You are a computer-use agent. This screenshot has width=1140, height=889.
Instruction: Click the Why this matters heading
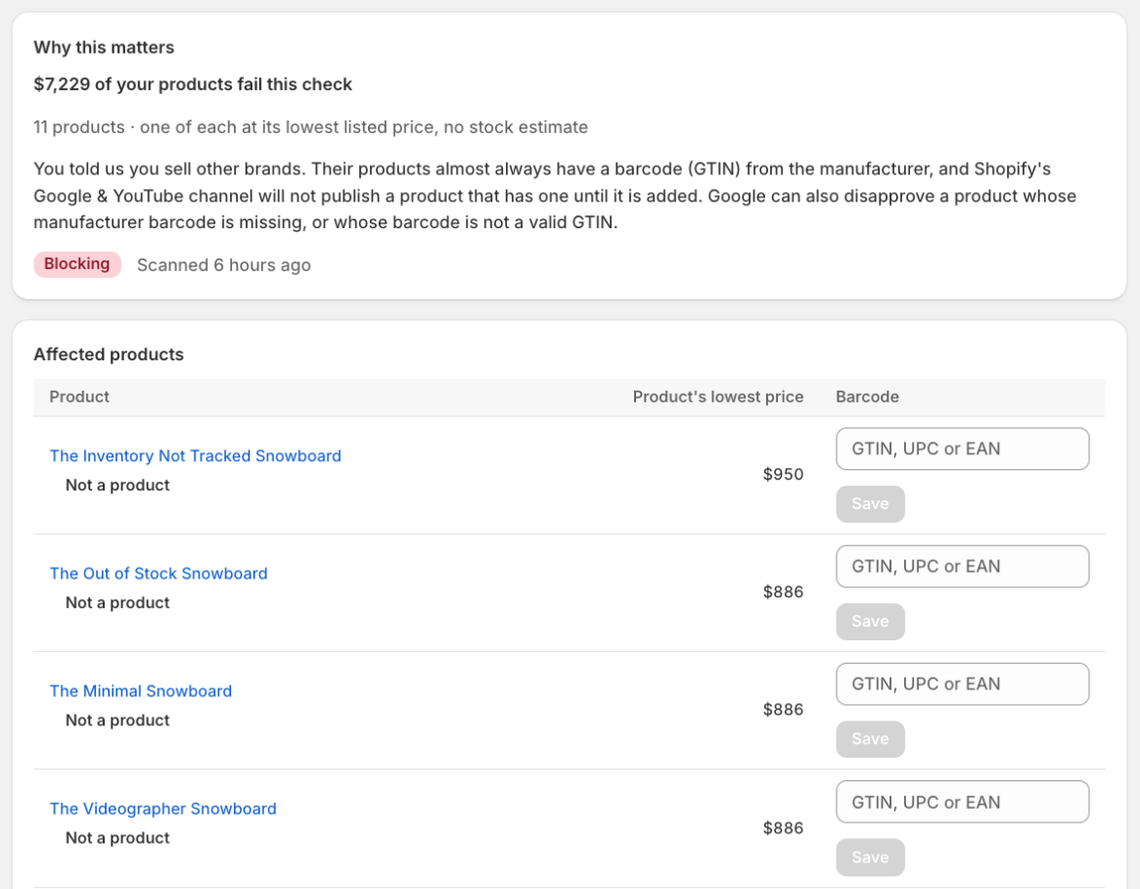pyautogui.click(x=104, y=47)
